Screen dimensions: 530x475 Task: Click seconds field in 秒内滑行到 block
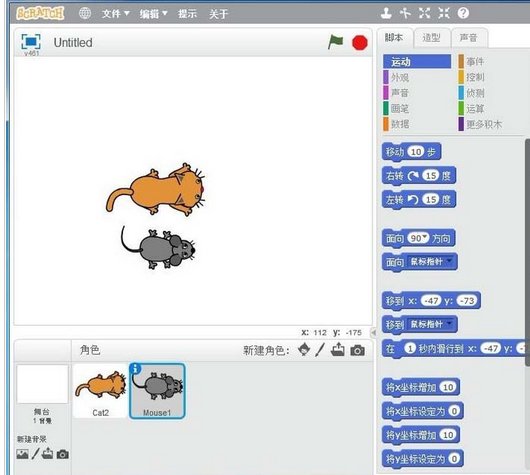(410, 348)
